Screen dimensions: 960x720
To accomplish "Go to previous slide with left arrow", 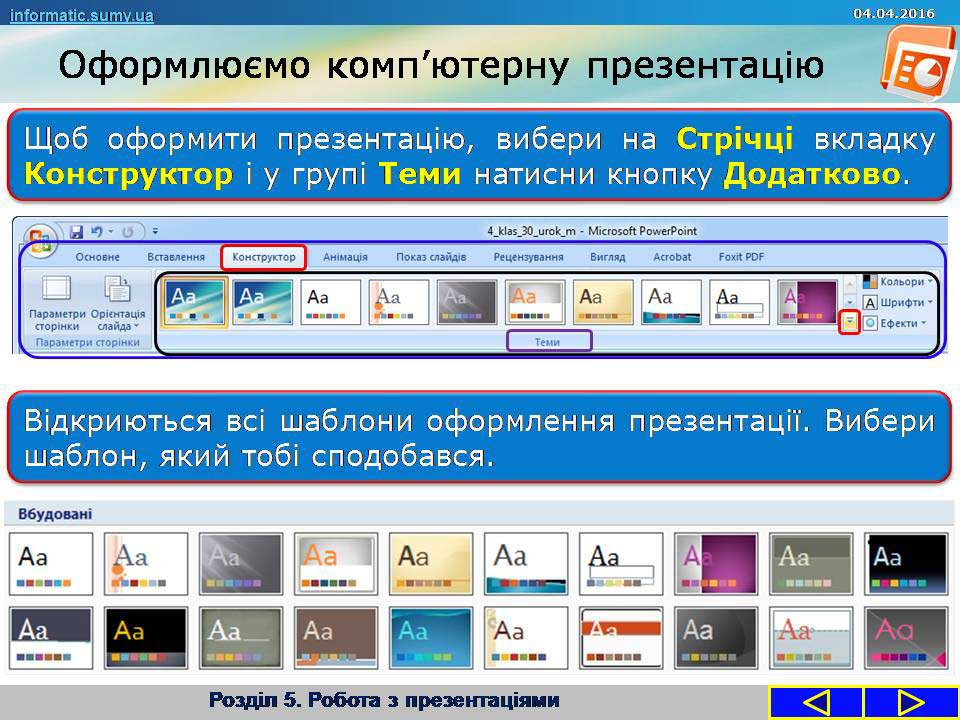I will point(816,702).
